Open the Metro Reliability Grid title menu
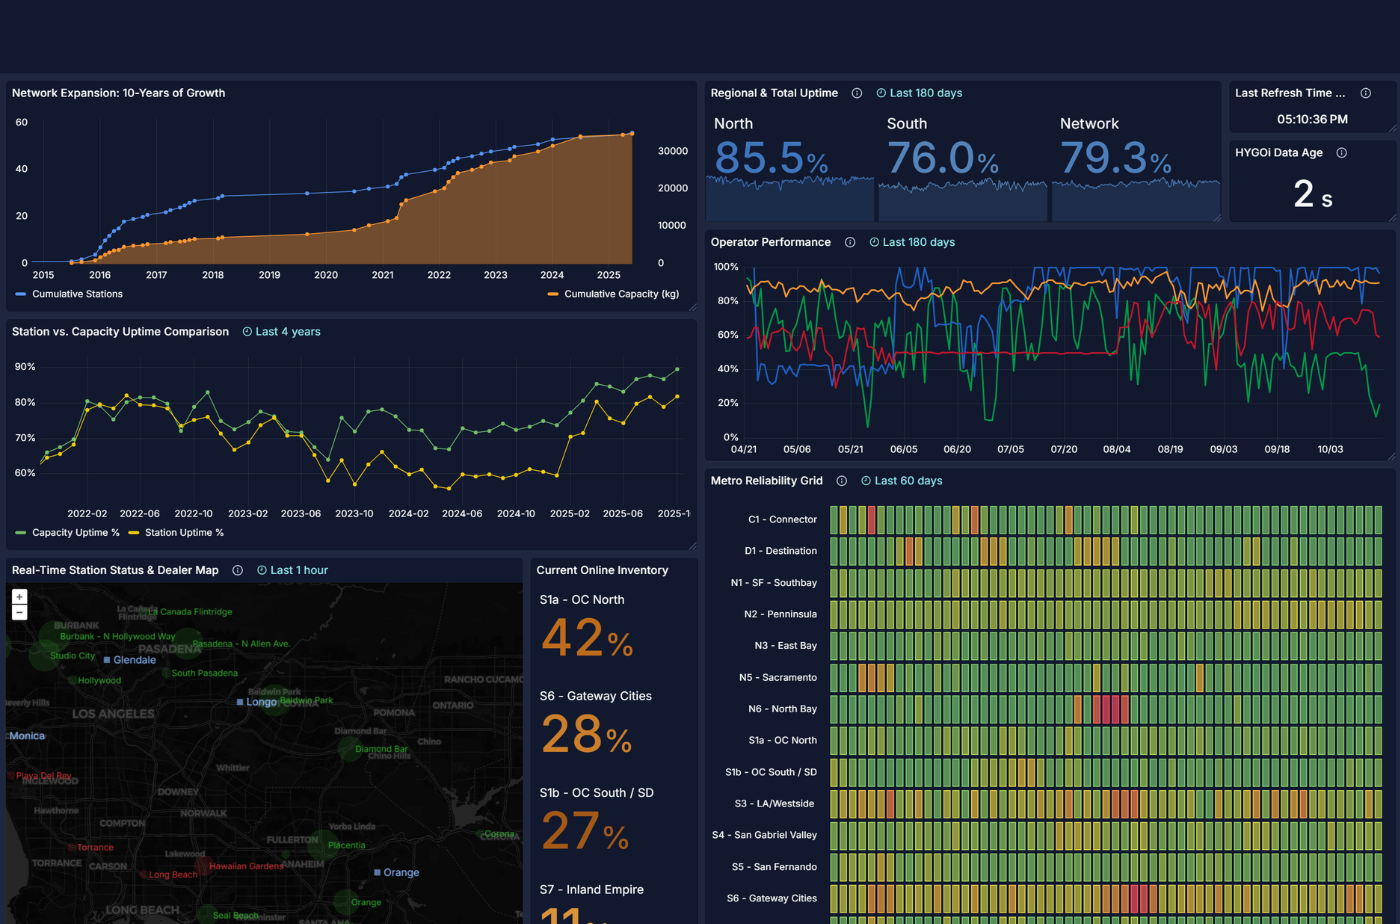The width and height of the screenshot is (1400, 924). point(766,481)
